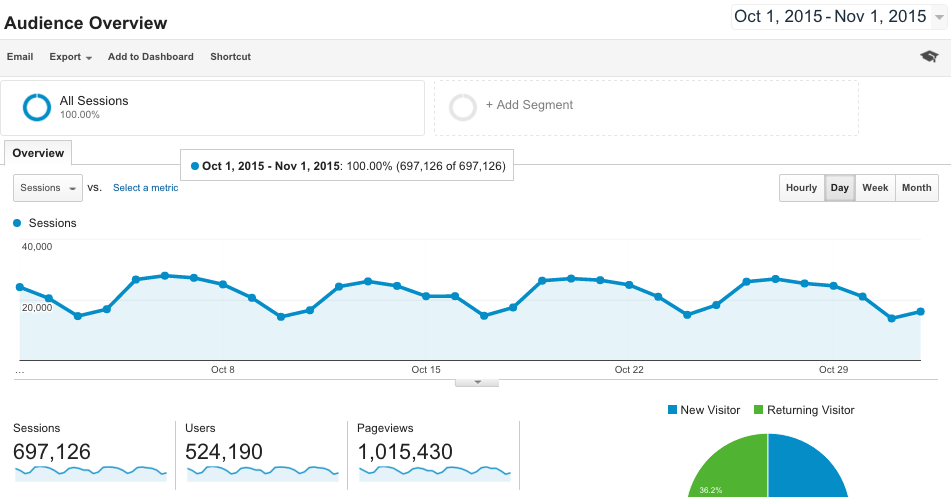
Task: Click the Sessions chart legend label
Action: point(53,223)
